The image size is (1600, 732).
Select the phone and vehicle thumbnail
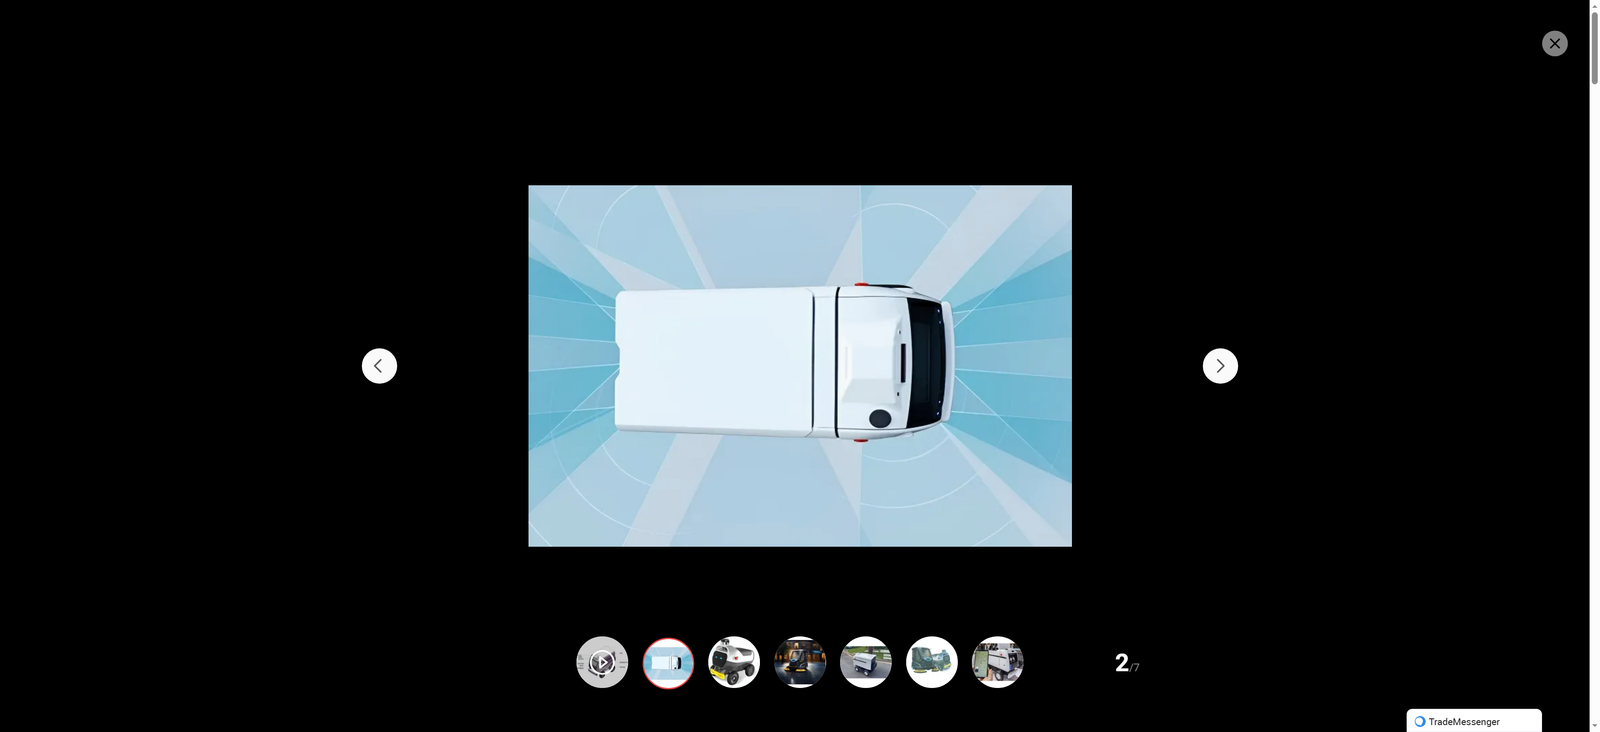click(998, 662)
